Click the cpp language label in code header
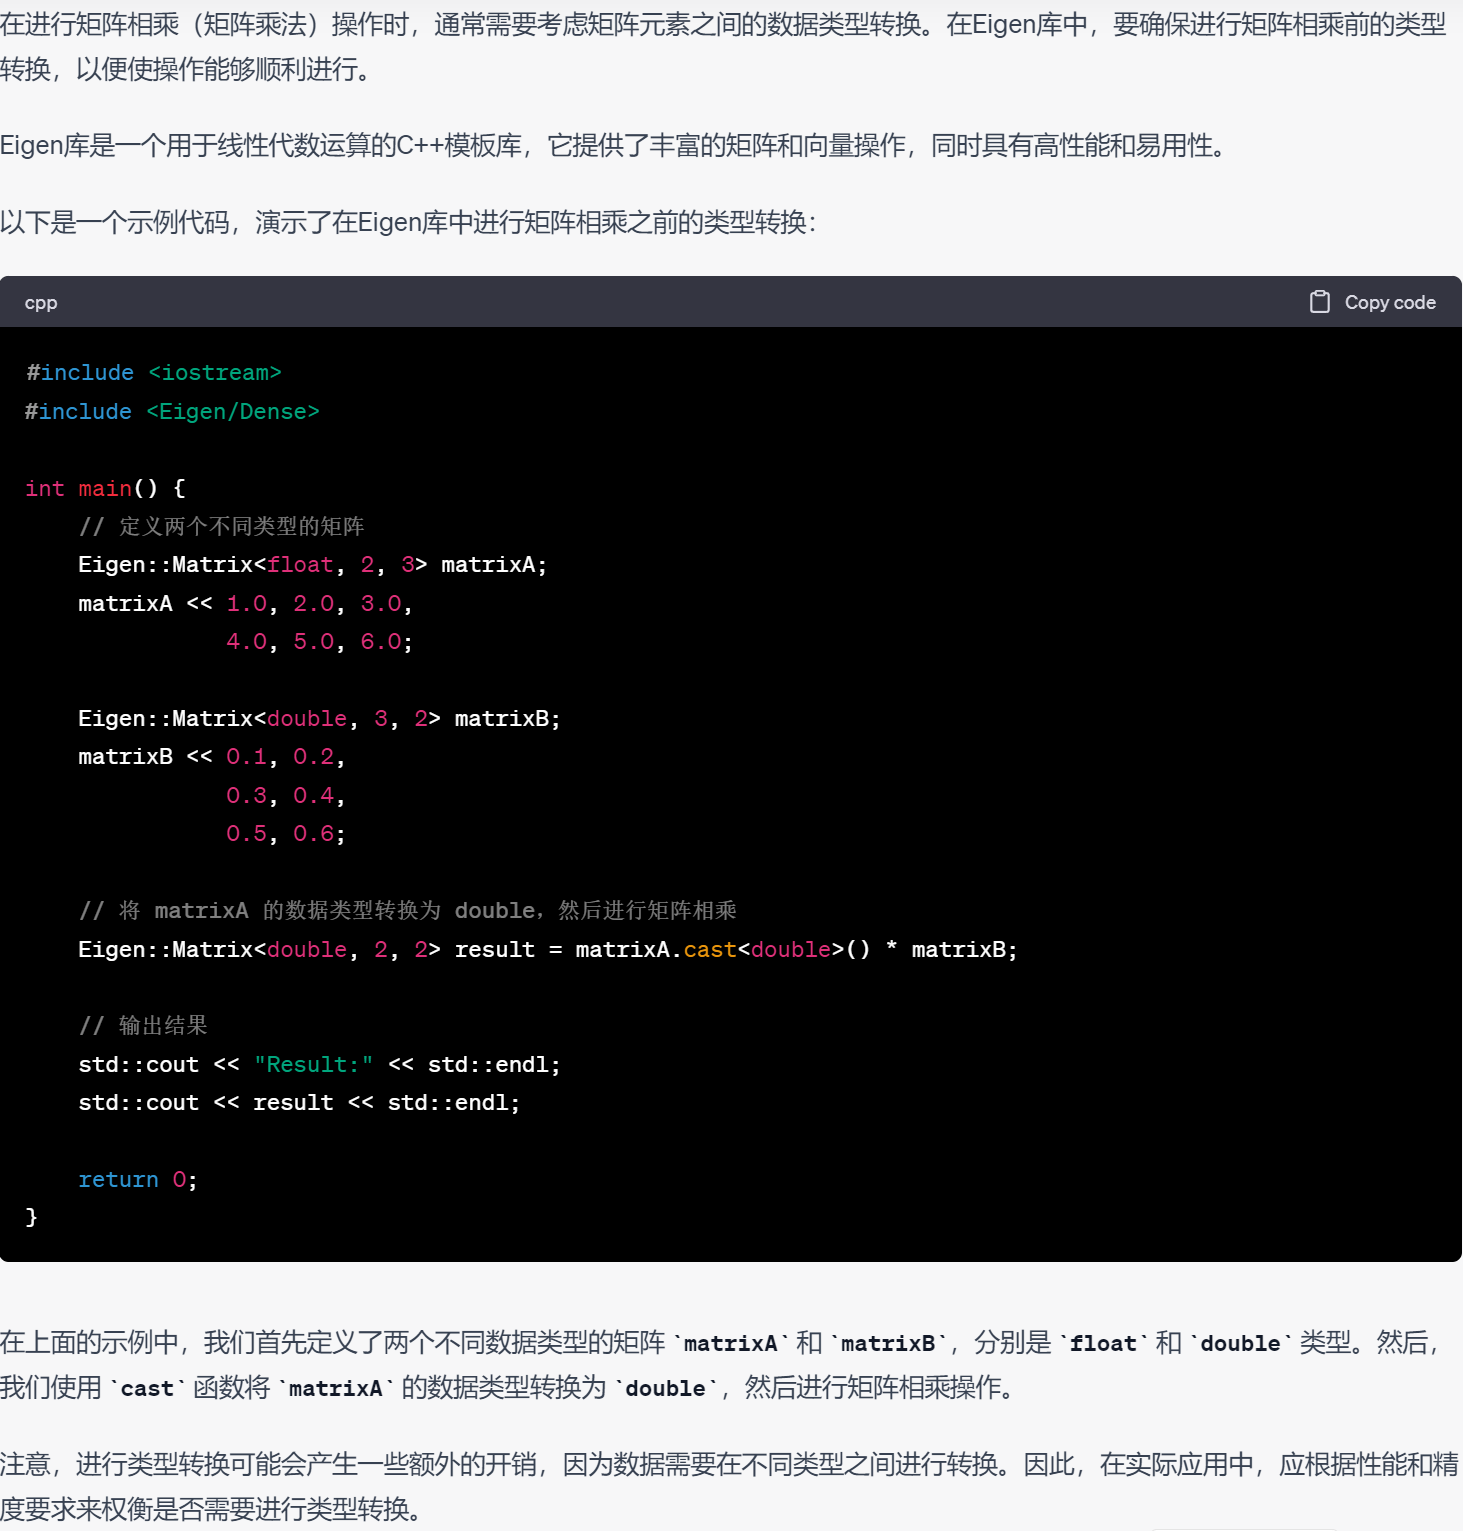The width and height of the screenshot is (1463, 1531). 41,303
